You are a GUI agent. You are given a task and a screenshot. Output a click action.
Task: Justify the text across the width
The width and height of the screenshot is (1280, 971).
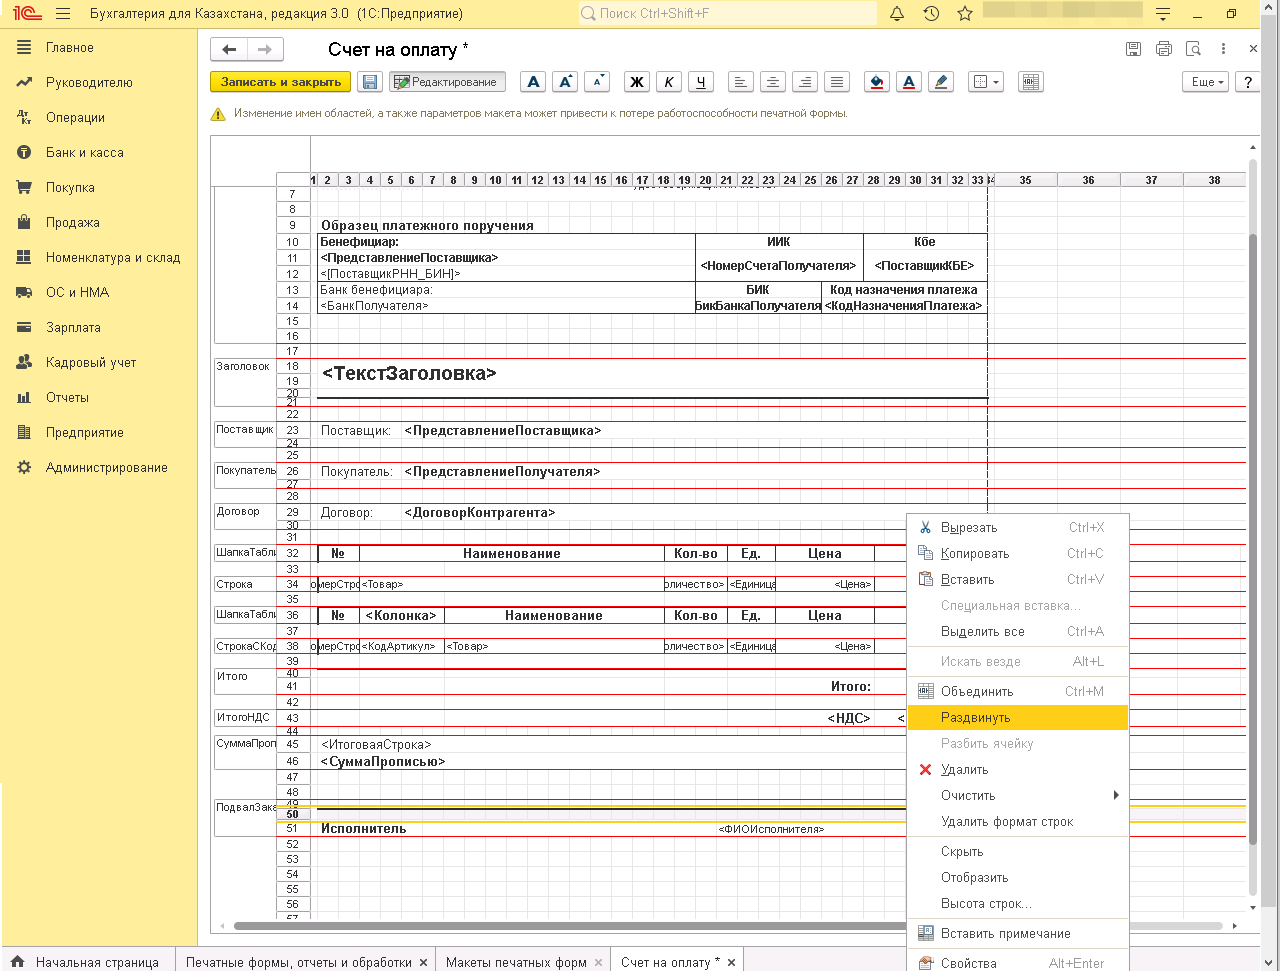[x=837, y=82]
